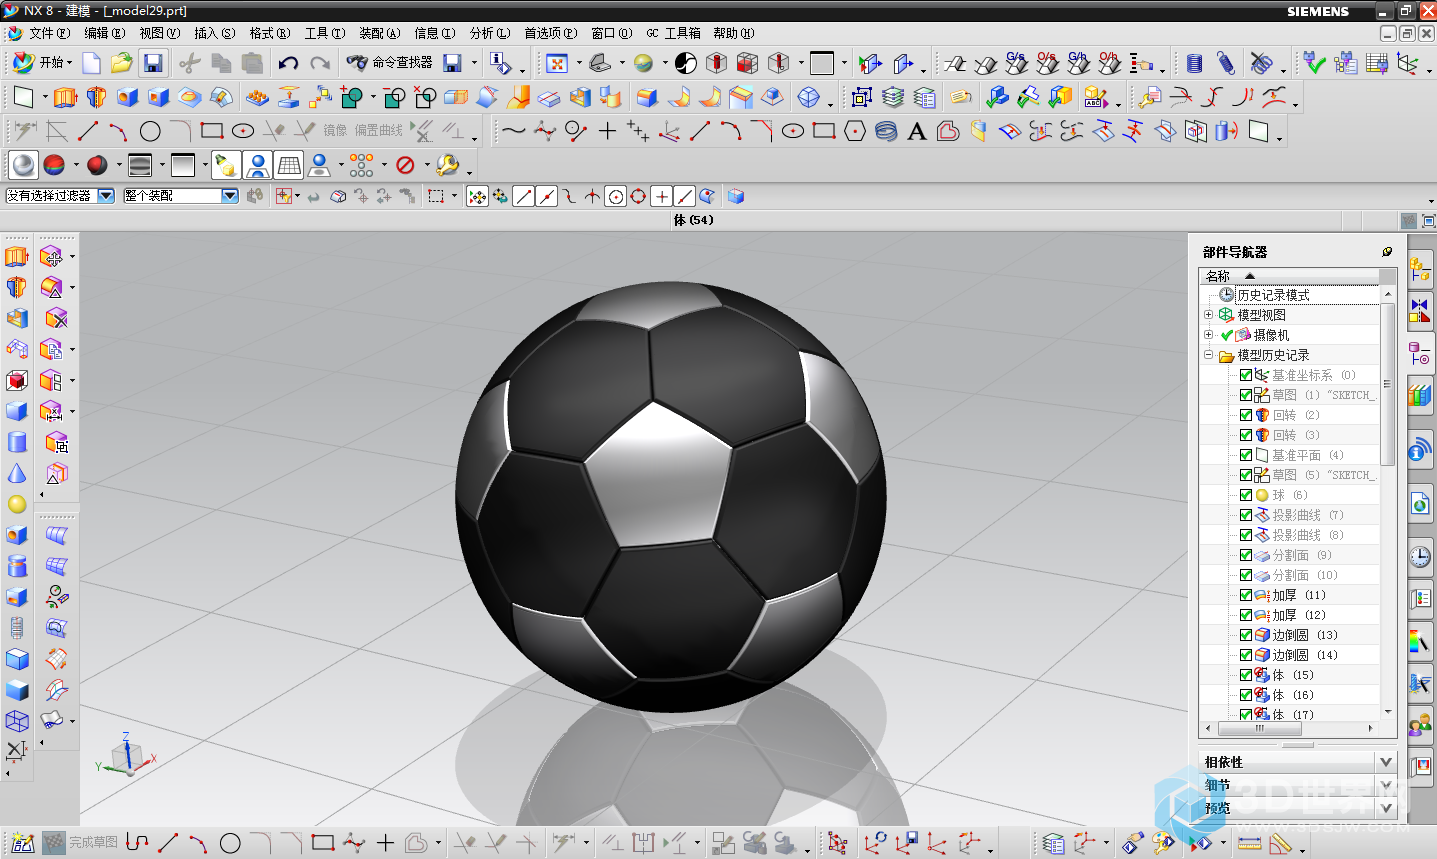Click the New file icon in toolbar
The image size is (1437, 859).
[91, 63]
